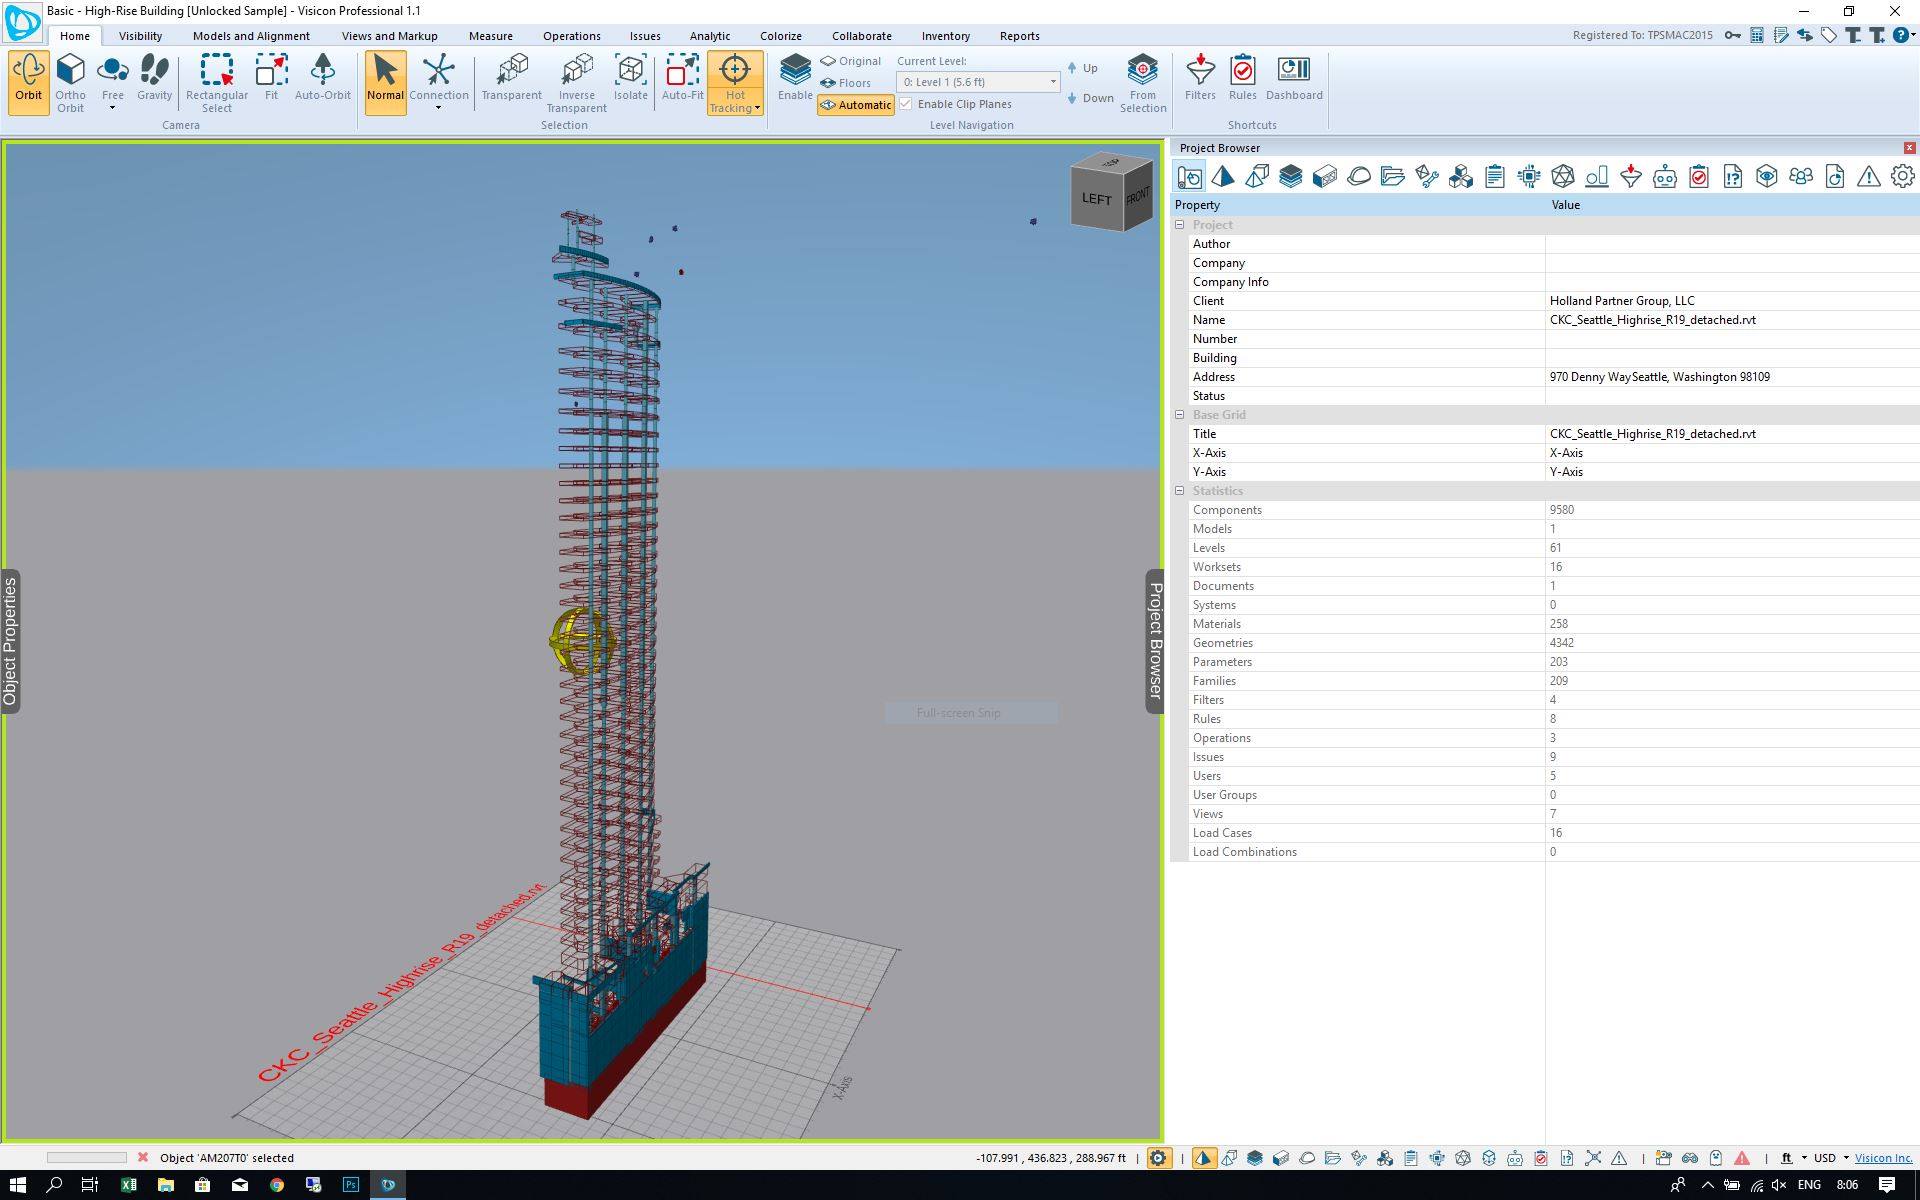Open the Dashboard shortcut
Viewport: 1920px width, 1200px height.
click(1294, 78)
